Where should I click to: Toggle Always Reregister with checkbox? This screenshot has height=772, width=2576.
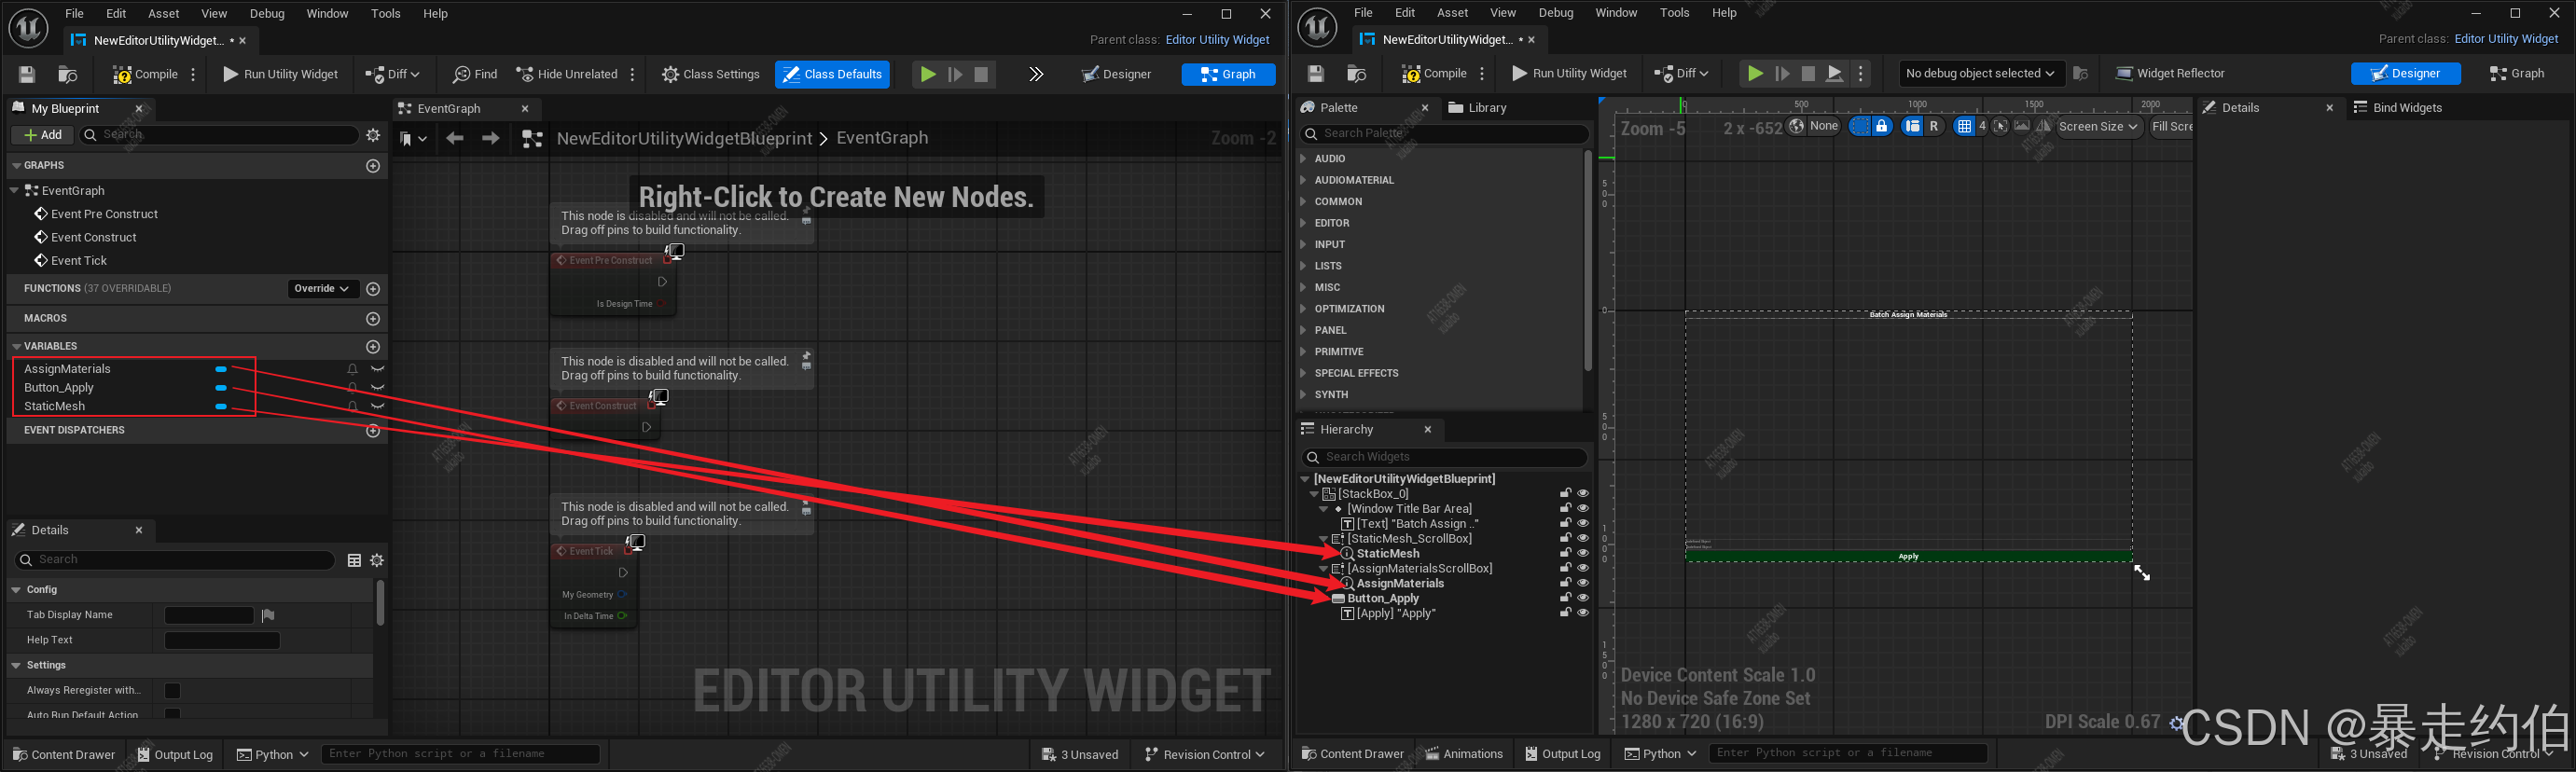coord(172,690)
